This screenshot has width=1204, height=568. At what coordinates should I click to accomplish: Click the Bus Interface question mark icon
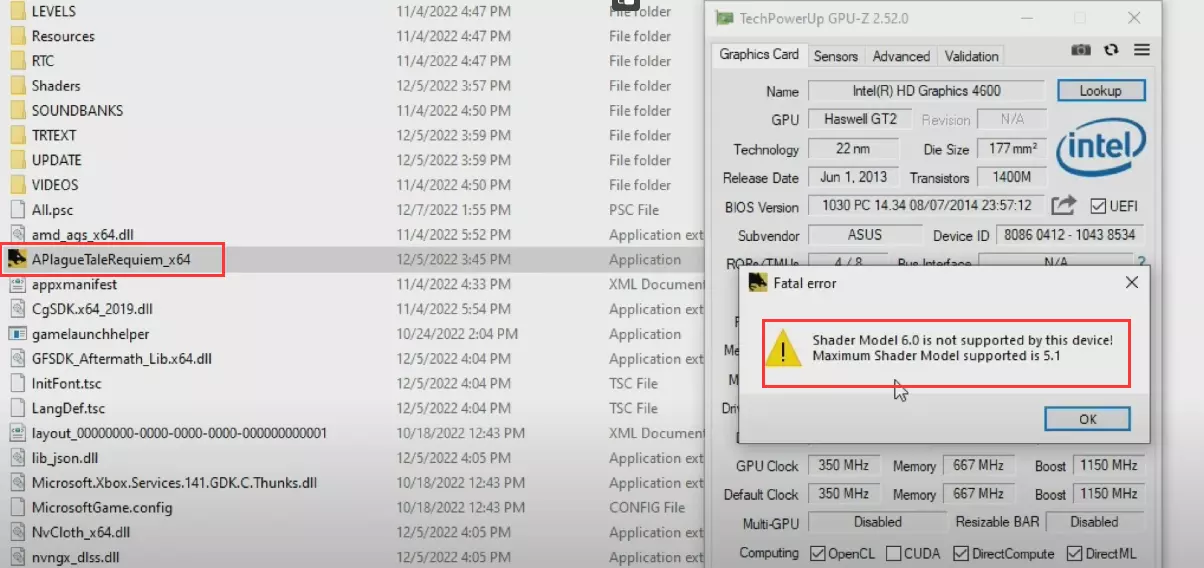pyautogui.click(x=1141, y=262)
